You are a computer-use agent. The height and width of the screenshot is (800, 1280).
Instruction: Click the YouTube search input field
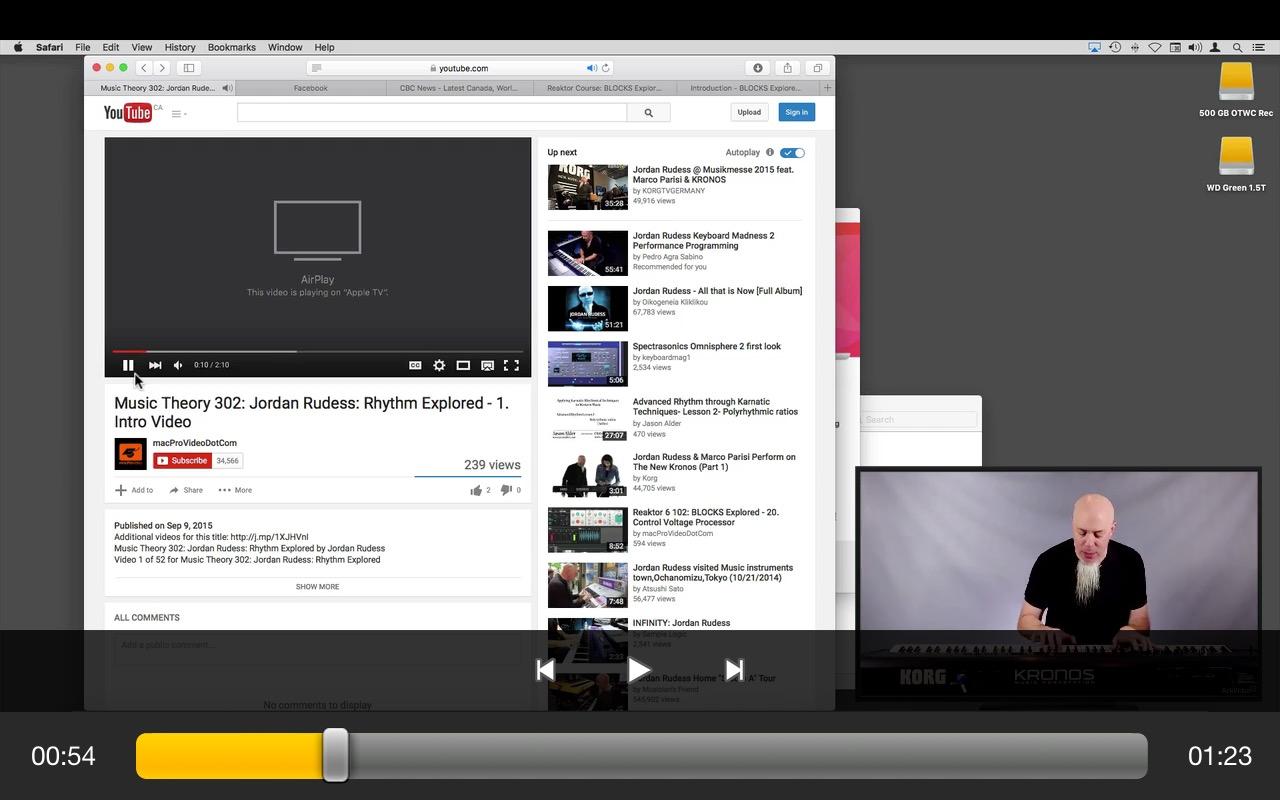432,113
